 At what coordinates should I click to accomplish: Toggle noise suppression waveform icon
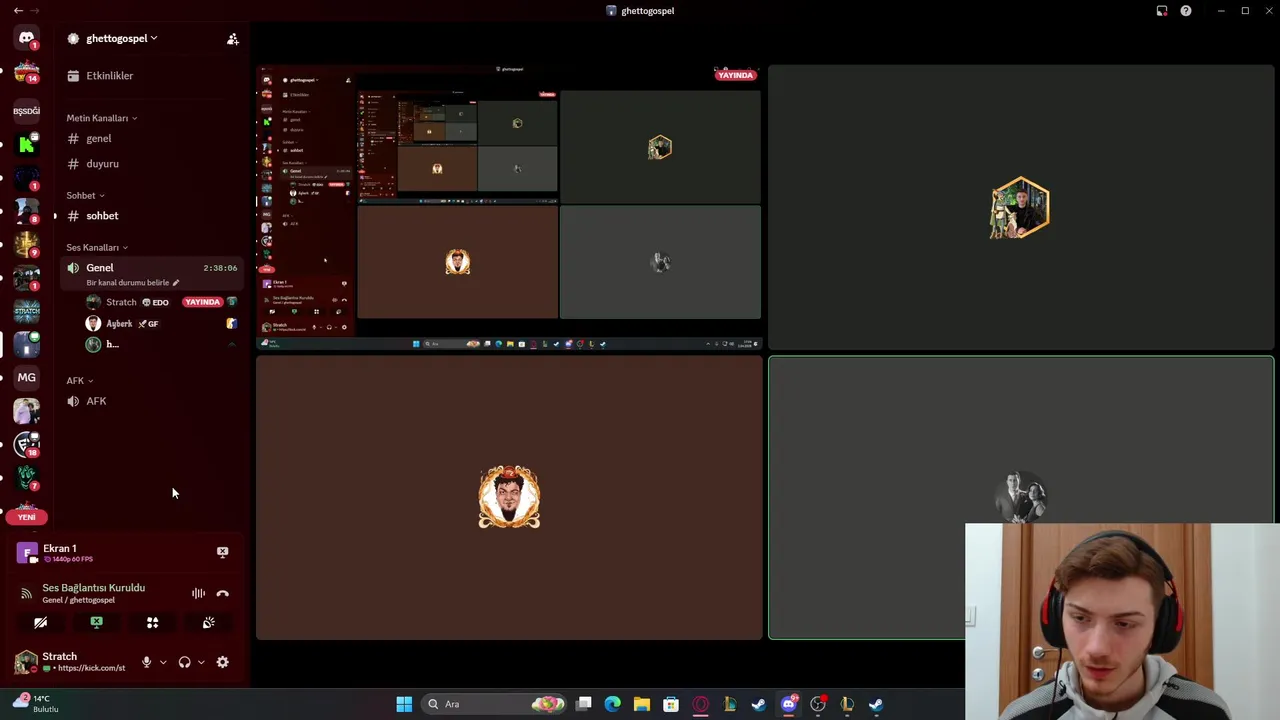click(198, 594)
